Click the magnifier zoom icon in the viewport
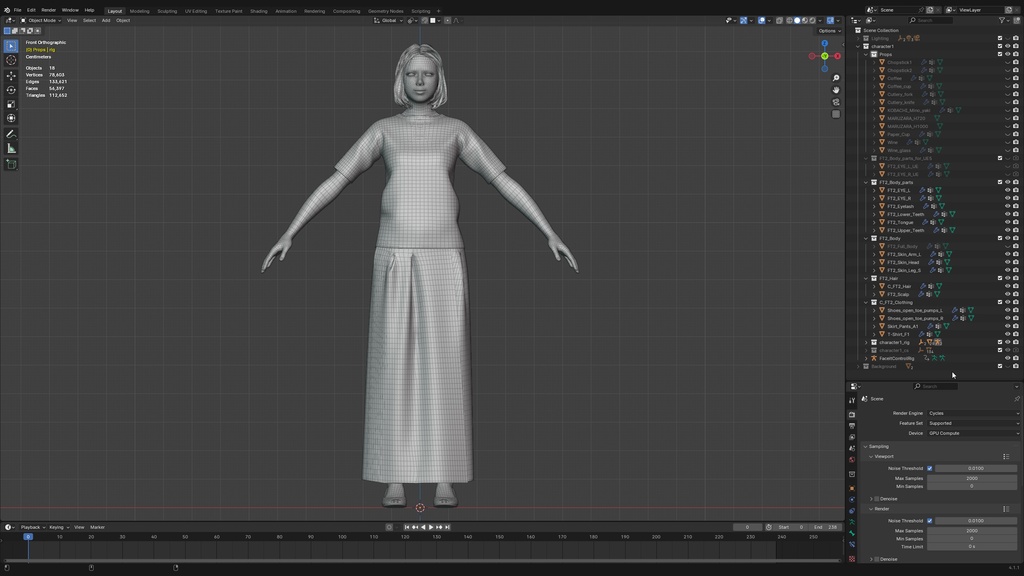 tap(836, 78)
